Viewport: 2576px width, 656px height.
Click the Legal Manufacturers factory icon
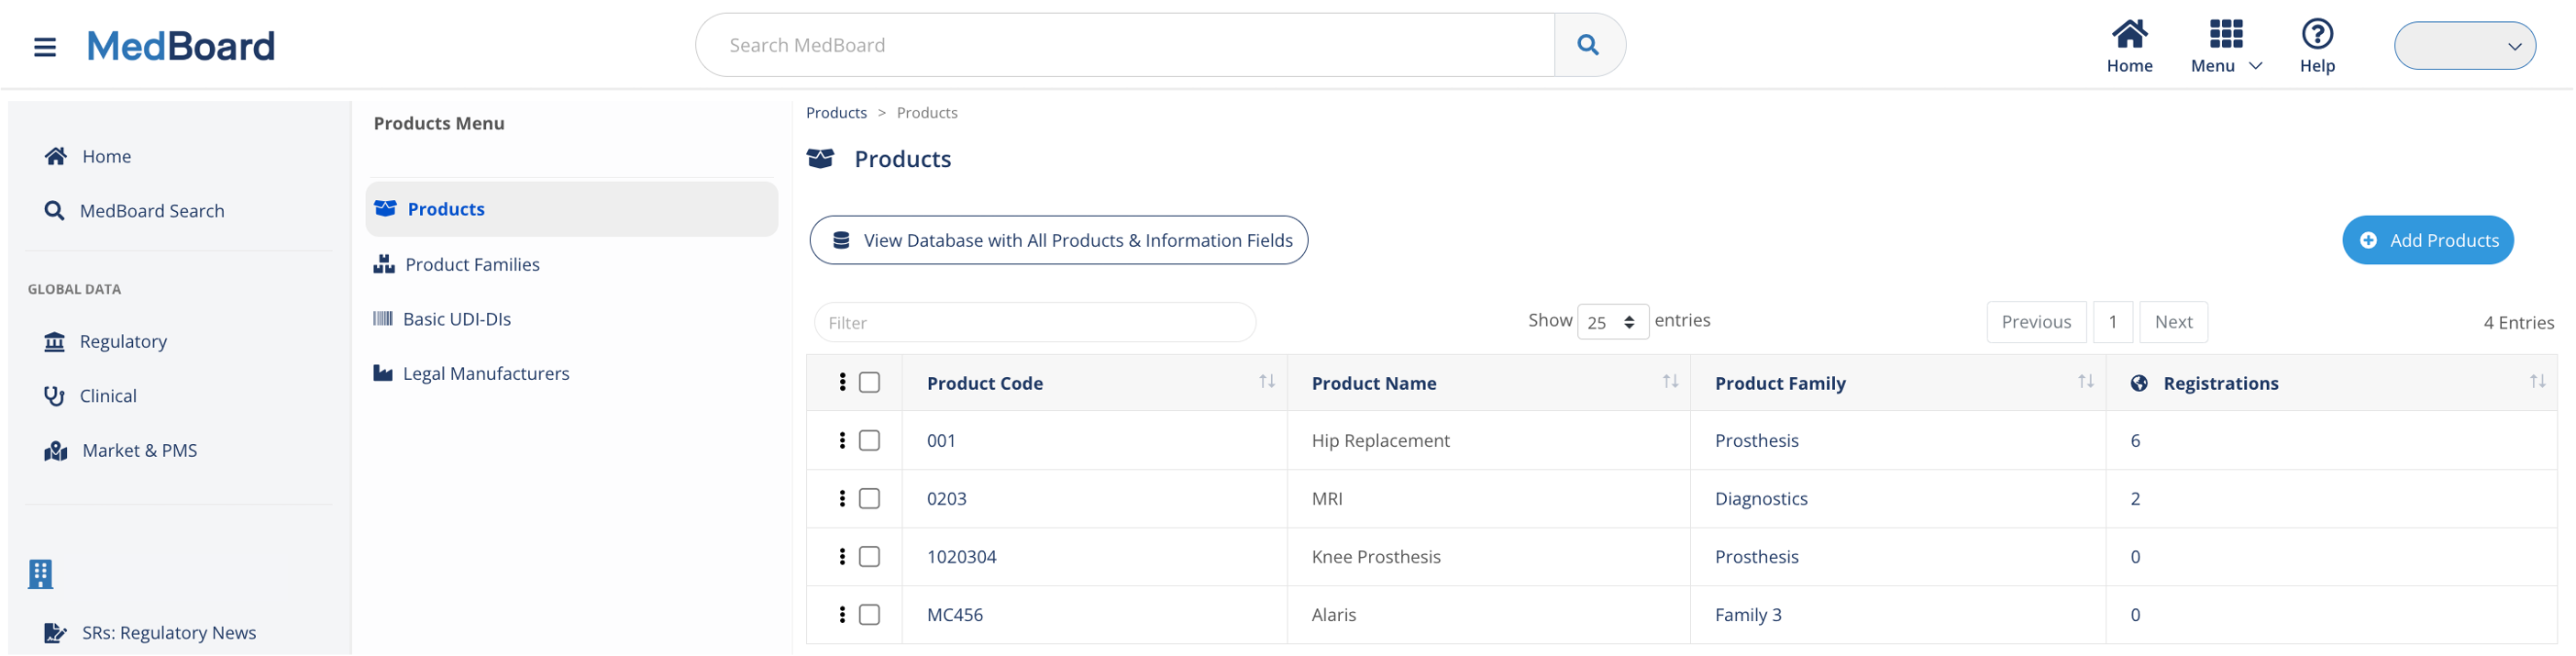click(383, 373)
